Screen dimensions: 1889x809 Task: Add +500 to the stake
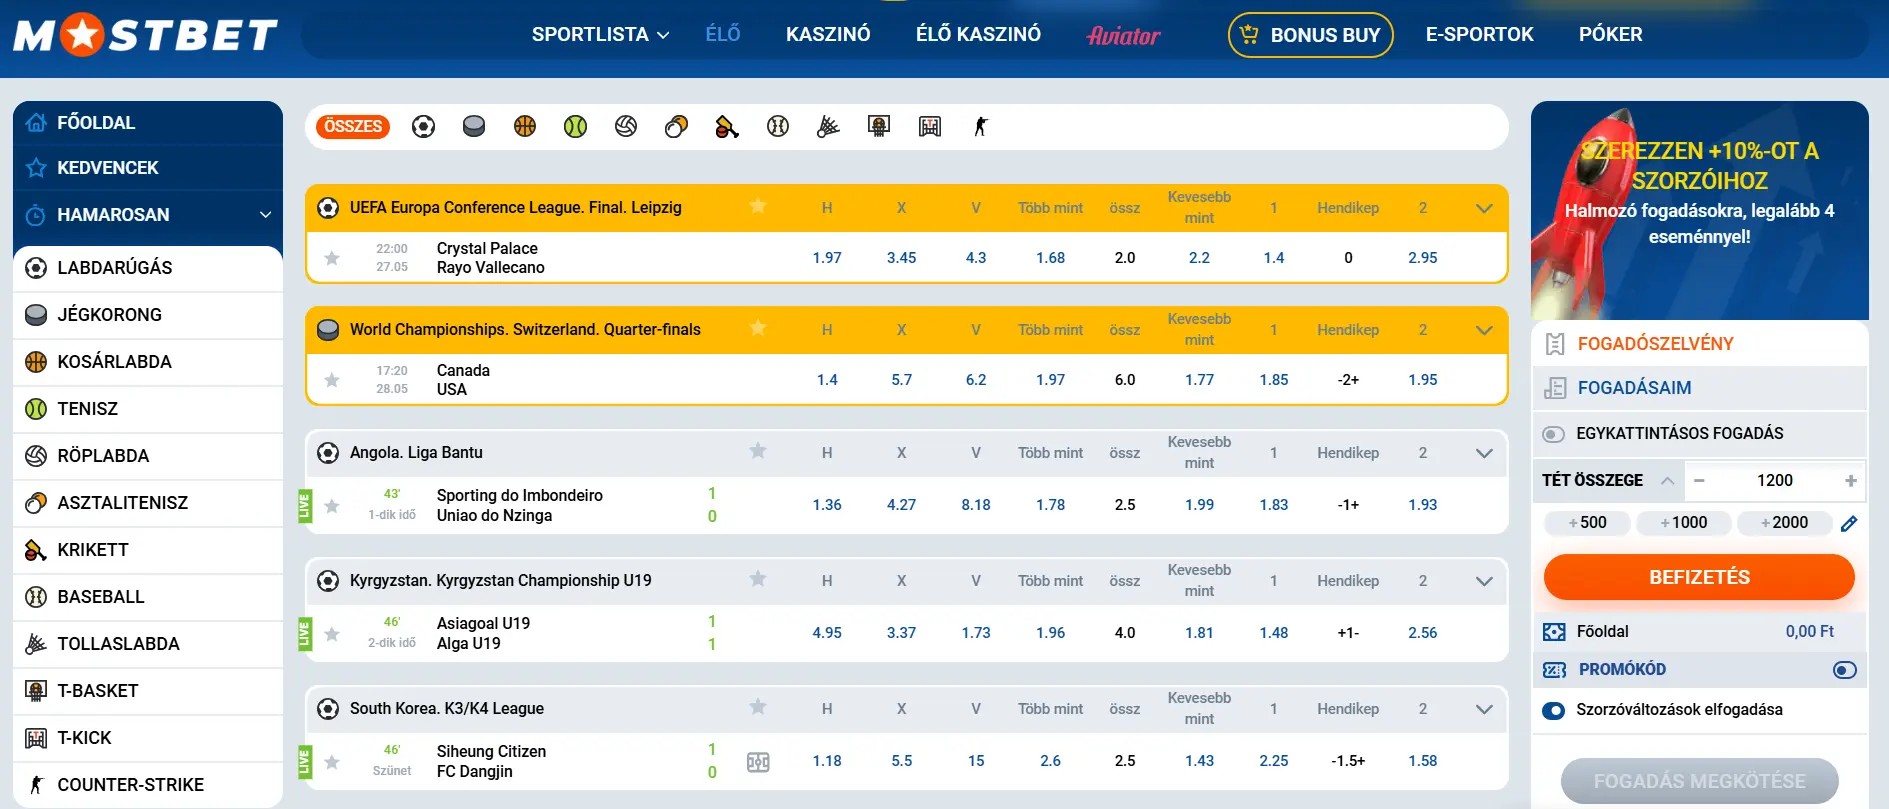click(x=1587, y=523)
